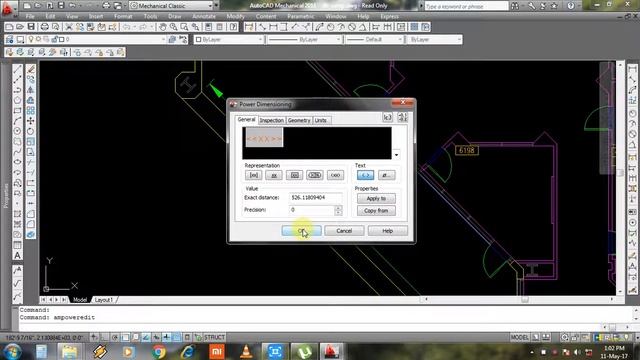Select the Rectangle tool in Draw toolbar
The width and height of the screenshot is (640, 360).
[17, 111]
